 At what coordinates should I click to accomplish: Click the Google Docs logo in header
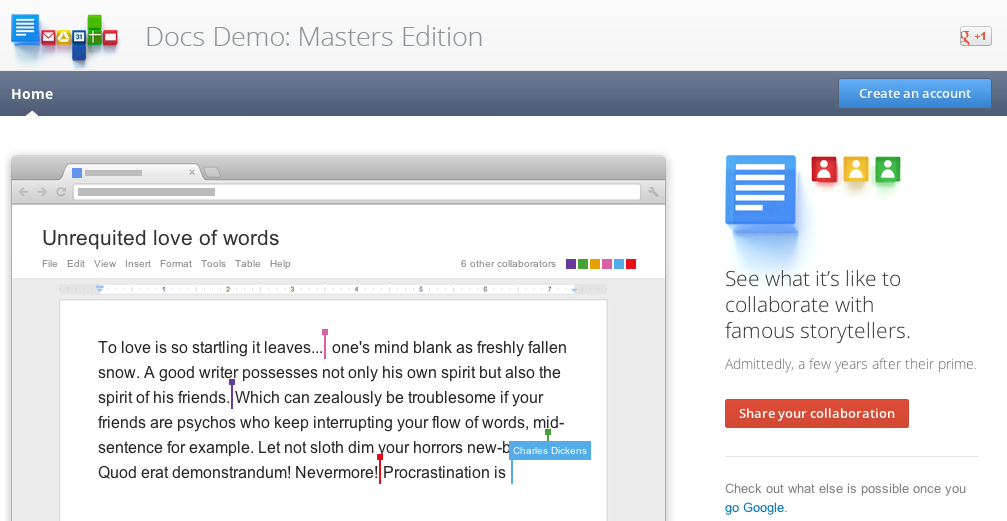tap(65, 37)
